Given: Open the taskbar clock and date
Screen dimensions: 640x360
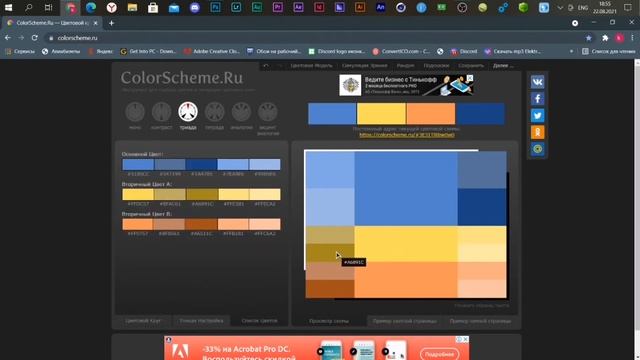Looking at the screenshot, I should (605, 8).
